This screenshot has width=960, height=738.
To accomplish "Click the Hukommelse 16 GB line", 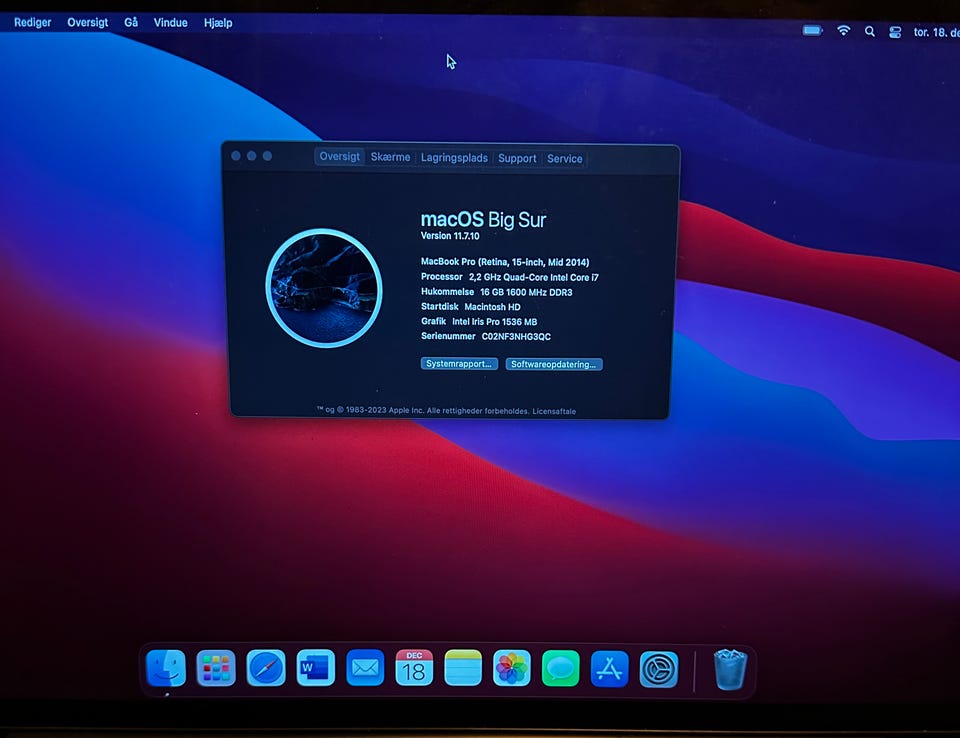I will click(497, 292).
